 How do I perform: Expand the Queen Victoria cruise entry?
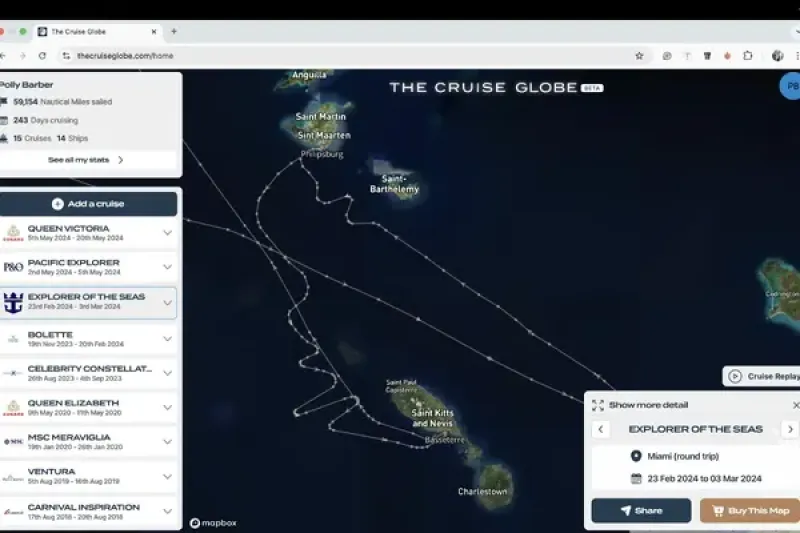coord(167,233)
